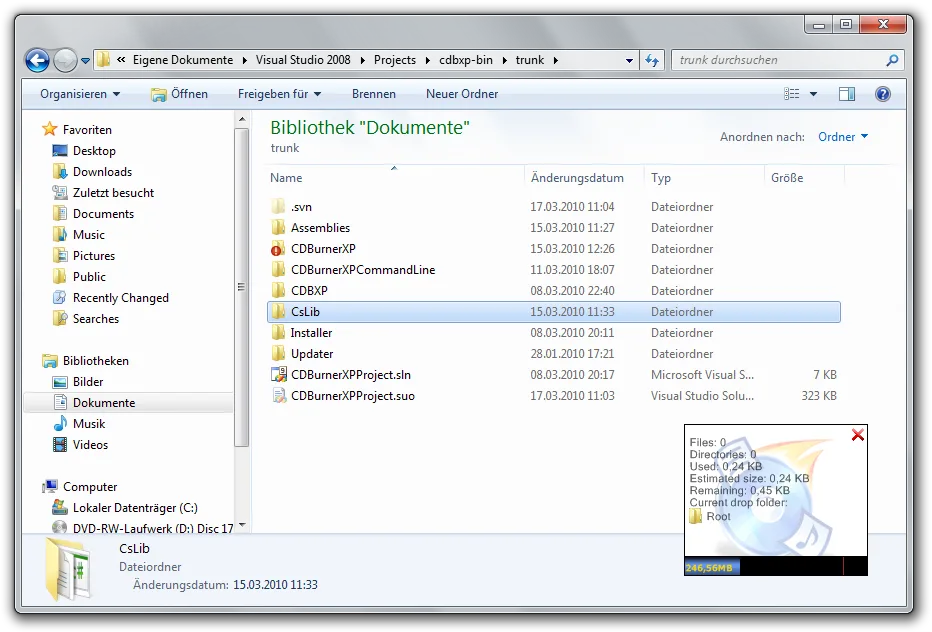Sort by the Größe column header
The image size is (932, 632).
pos(787,178)
